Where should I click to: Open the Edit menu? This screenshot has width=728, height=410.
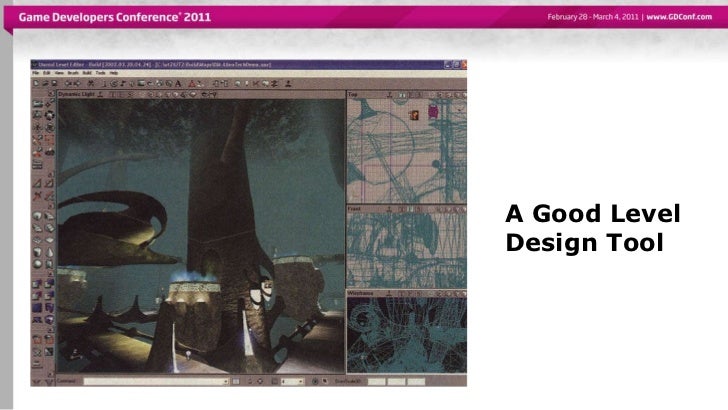click(x=46, y=73)
